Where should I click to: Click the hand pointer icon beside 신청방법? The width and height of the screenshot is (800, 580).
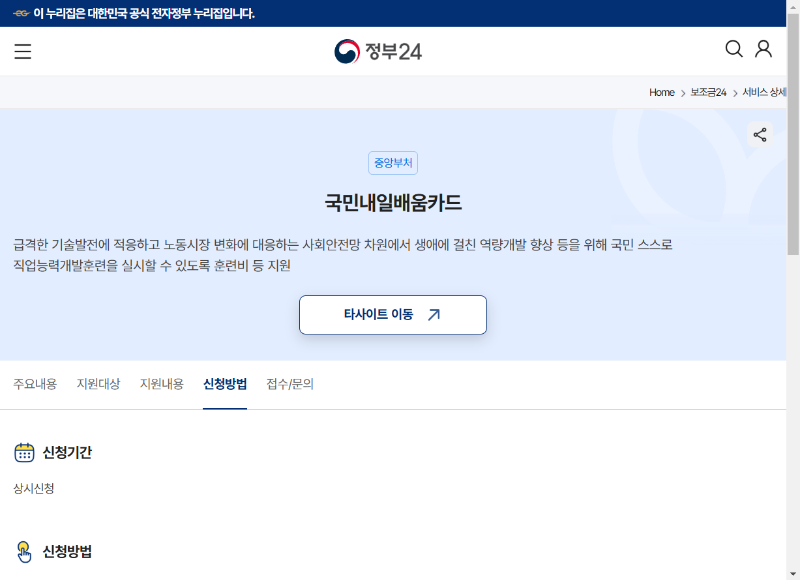pyautogui.click(x=24, y=552)
